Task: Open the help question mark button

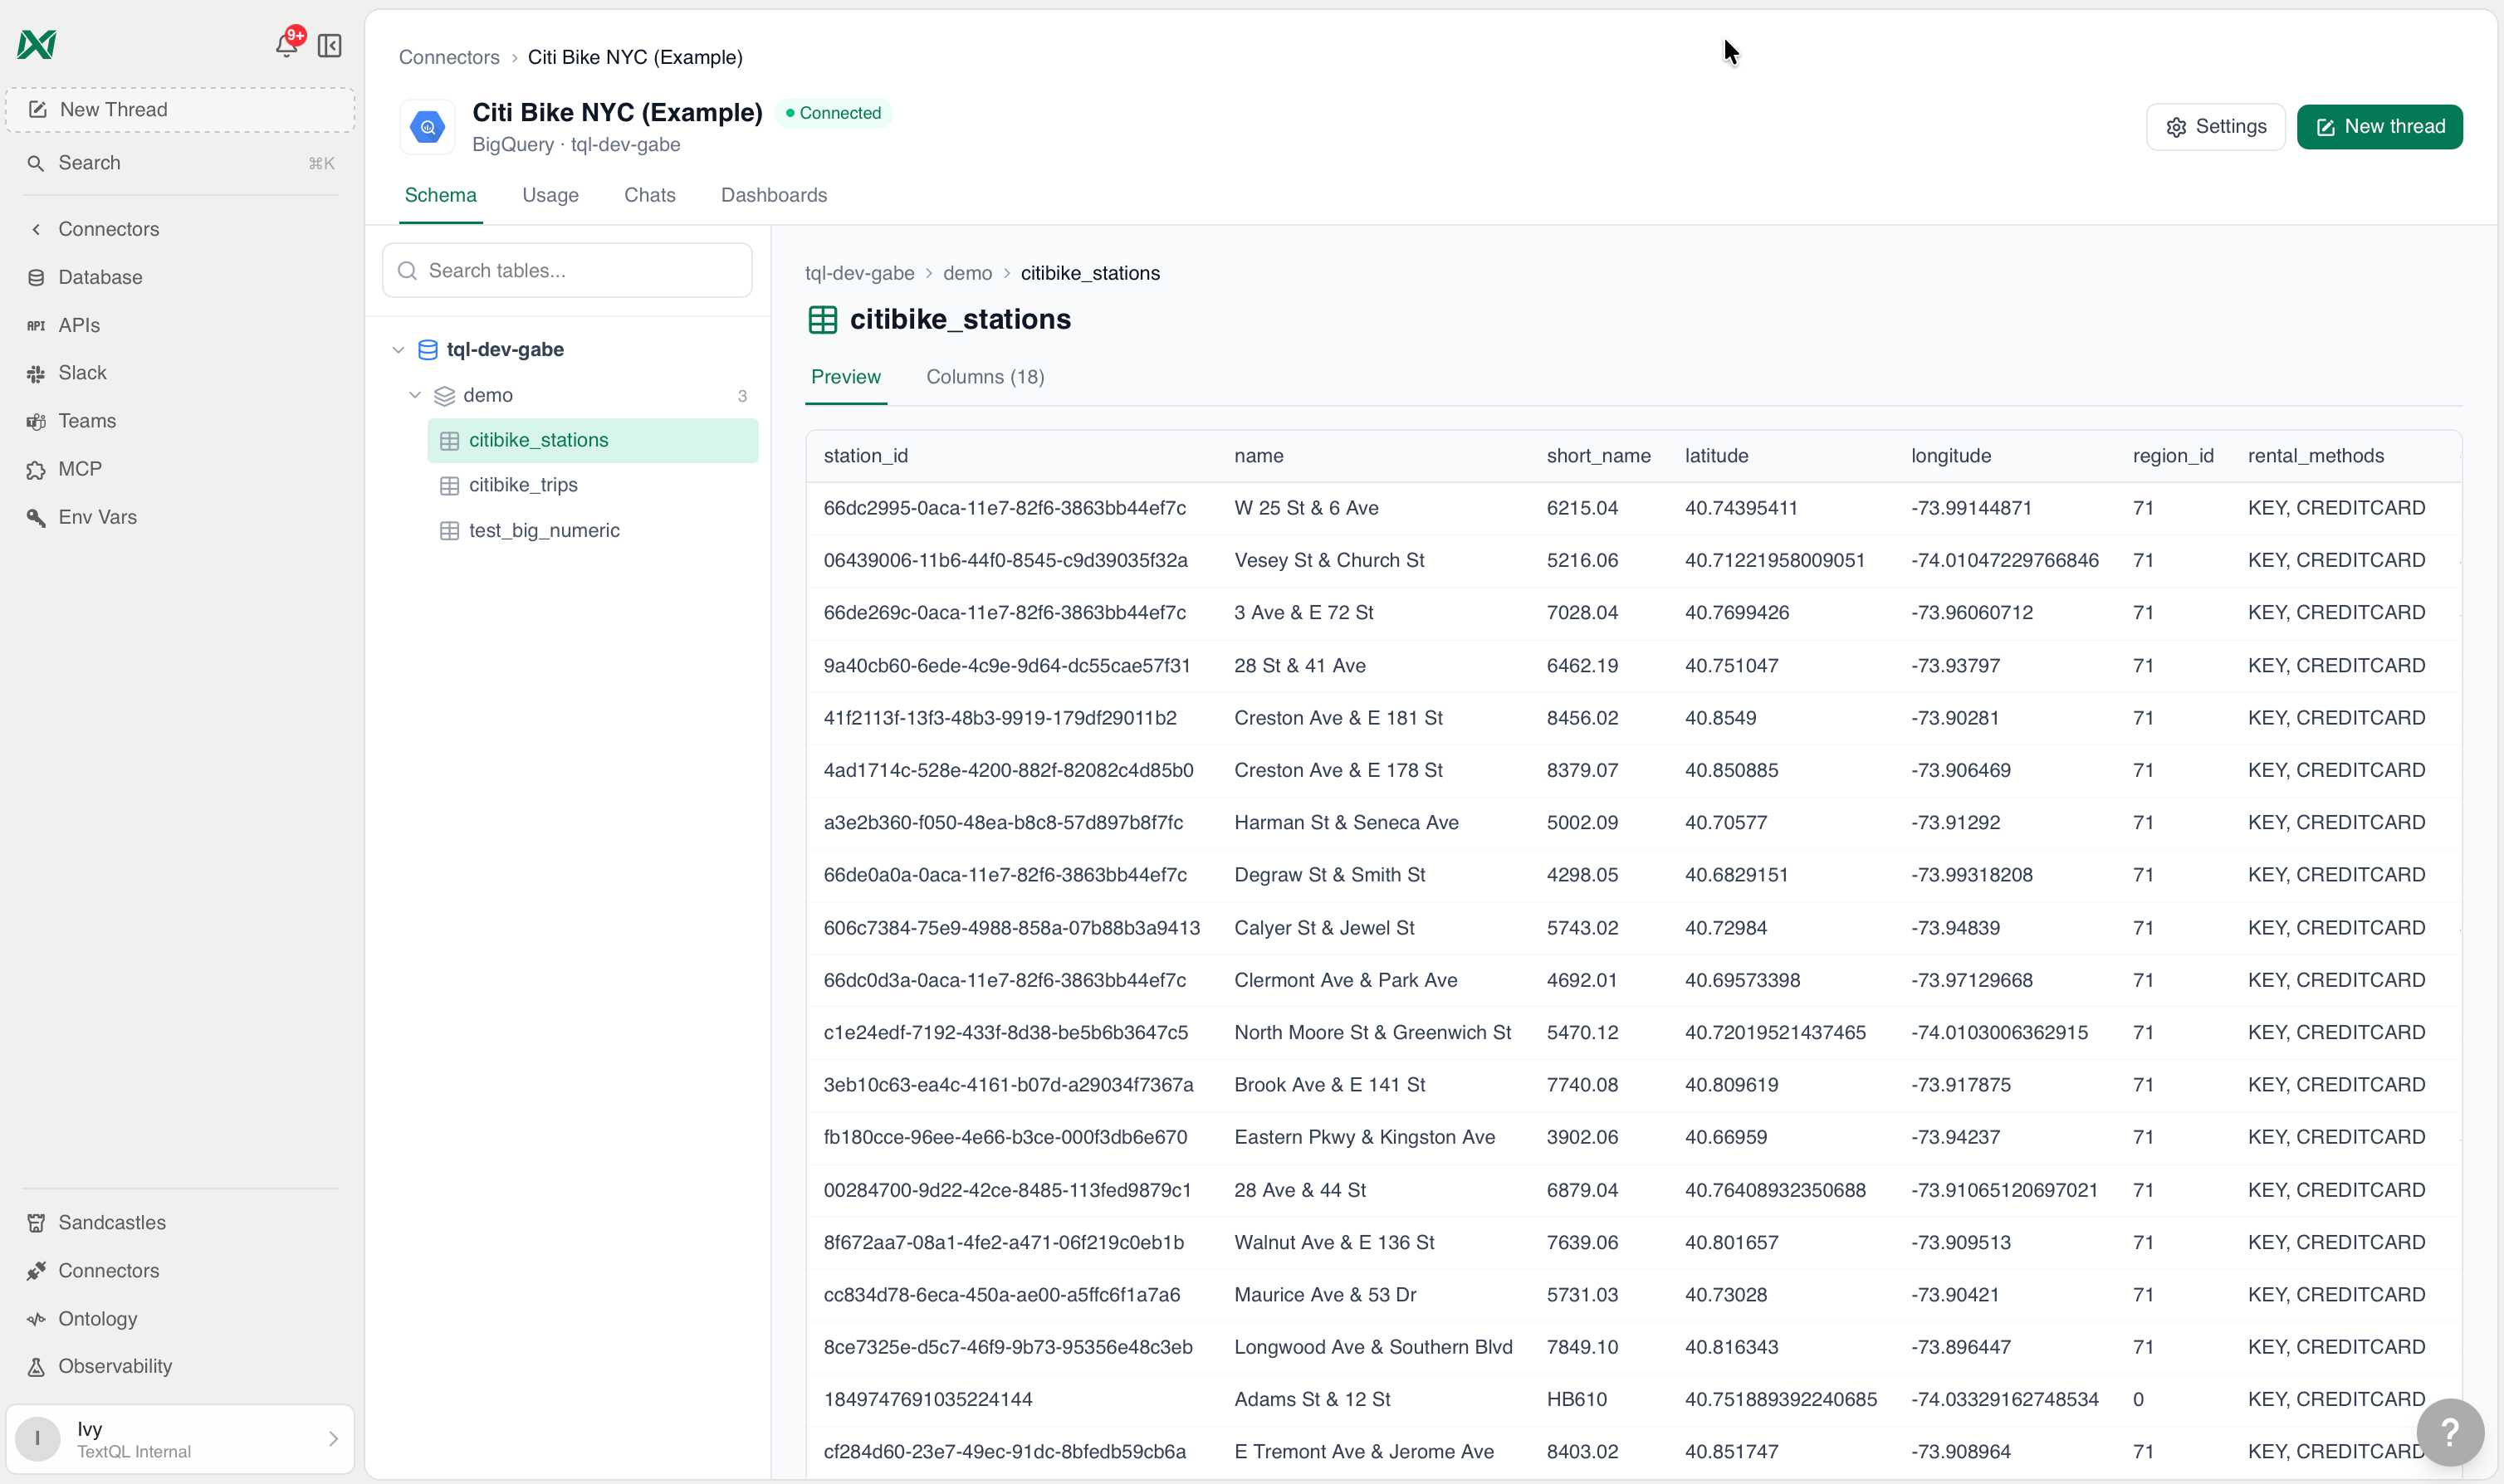Action: click(2450, 1433)
